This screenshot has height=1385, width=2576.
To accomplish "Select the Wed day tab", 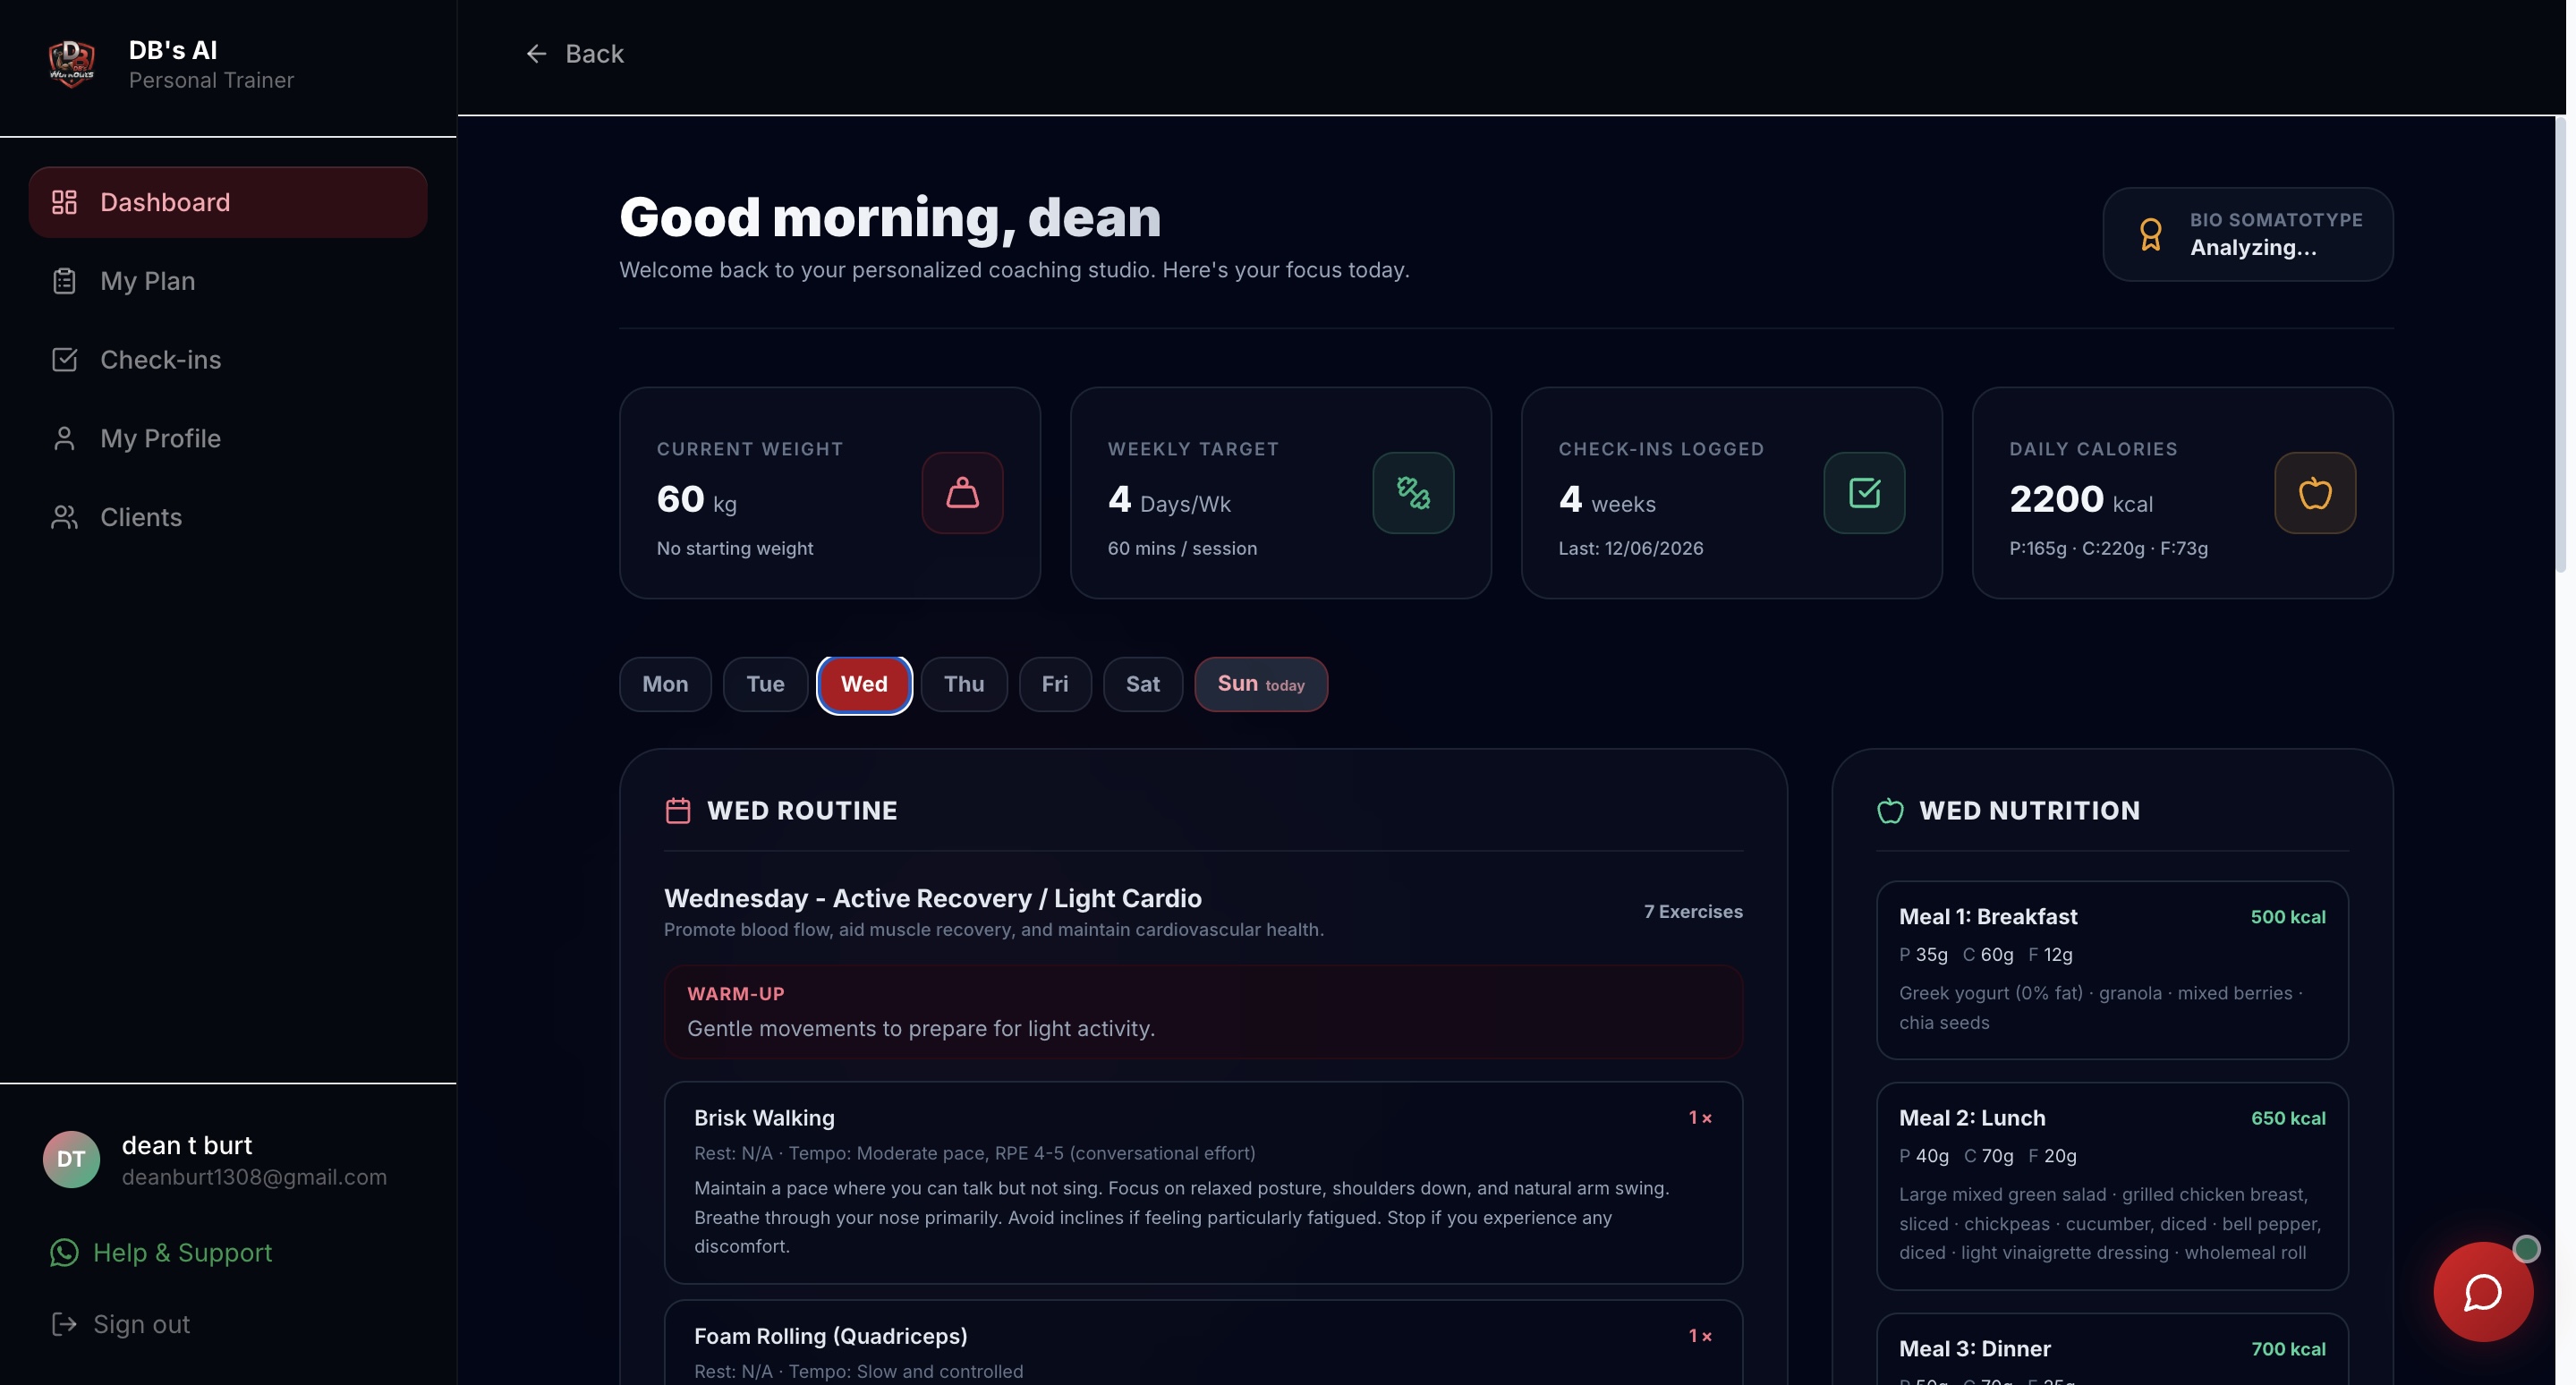I will tap(864, 684).
